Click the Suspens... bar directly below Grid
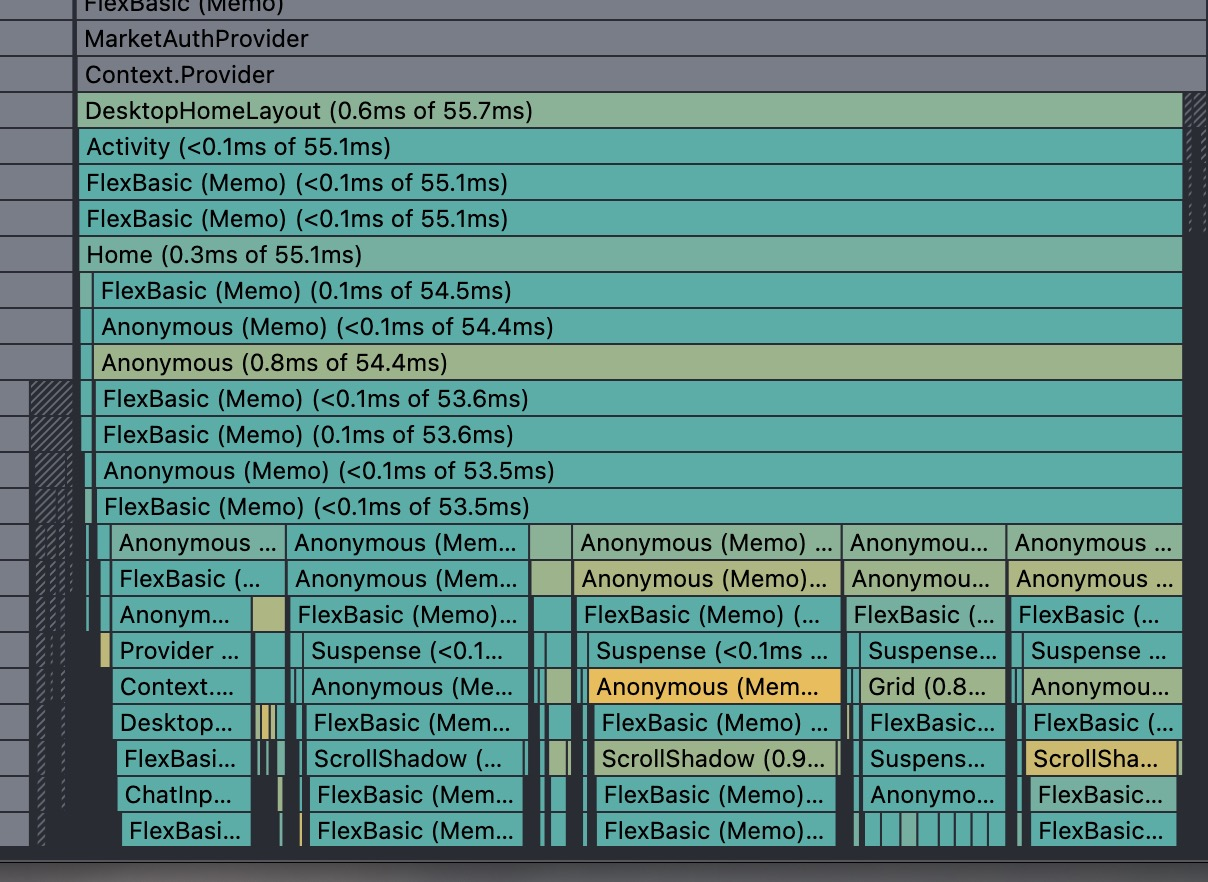Viewport: 1208px width, 882px height. pyautogui.click(x=932, y=759)
